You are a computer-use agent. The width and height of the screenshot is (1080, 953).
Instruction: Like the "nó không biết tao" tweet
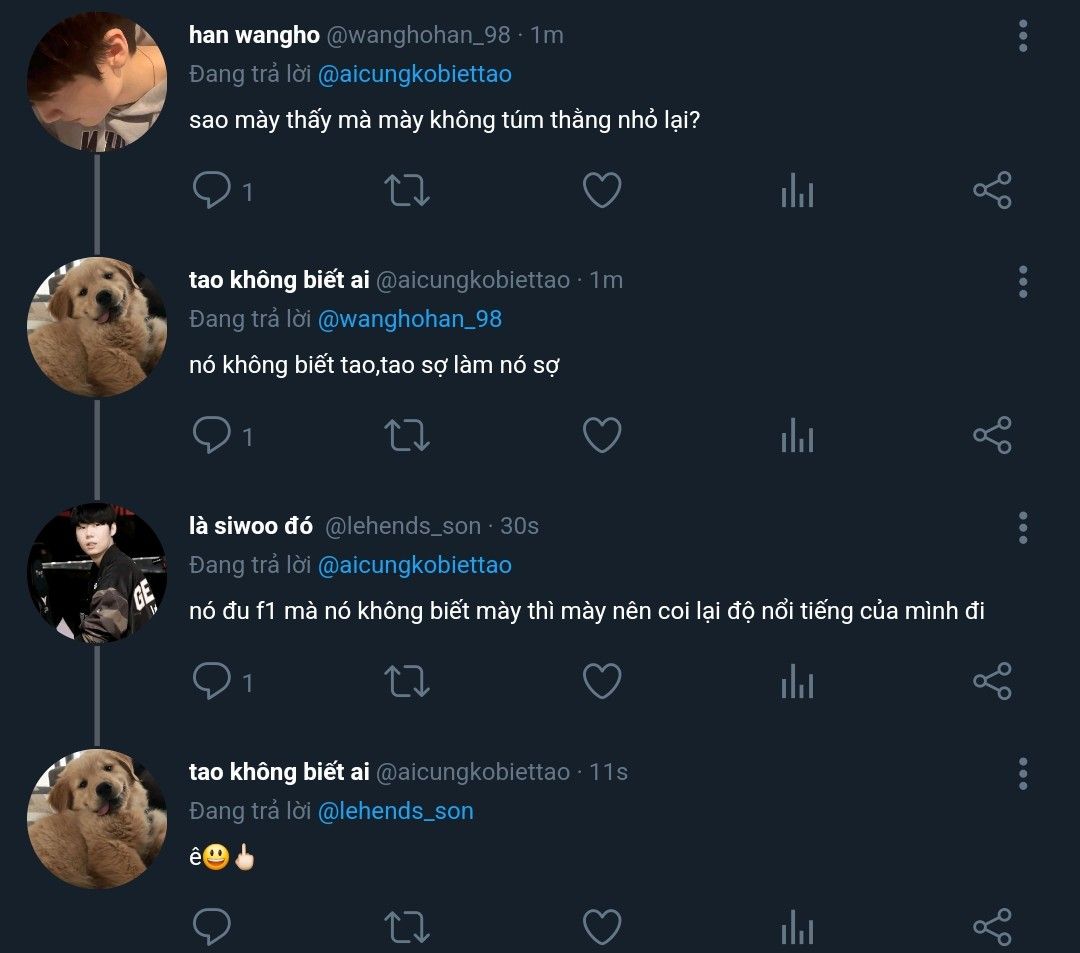(602, 436)
